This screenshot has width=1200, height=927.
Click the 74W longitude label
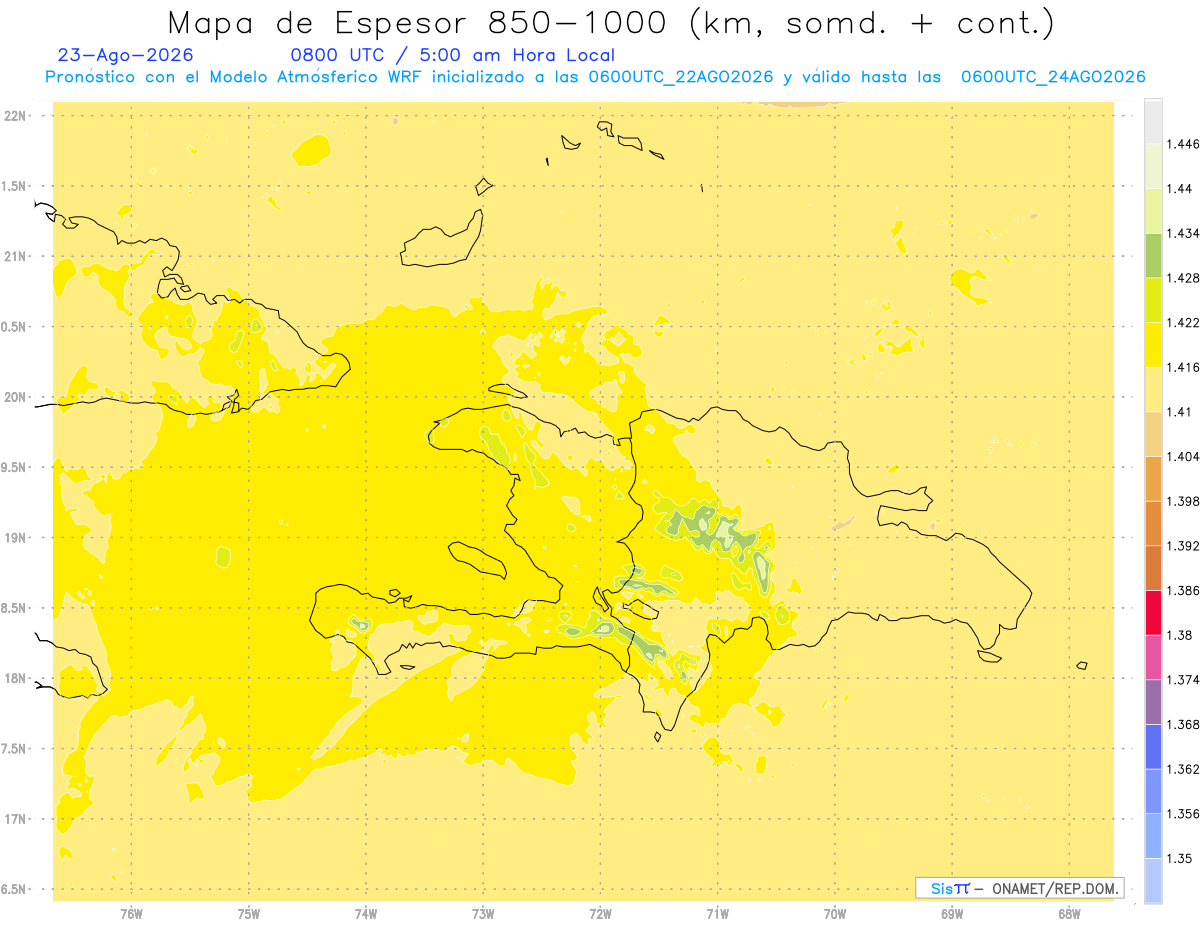click(x=366, y=914)
